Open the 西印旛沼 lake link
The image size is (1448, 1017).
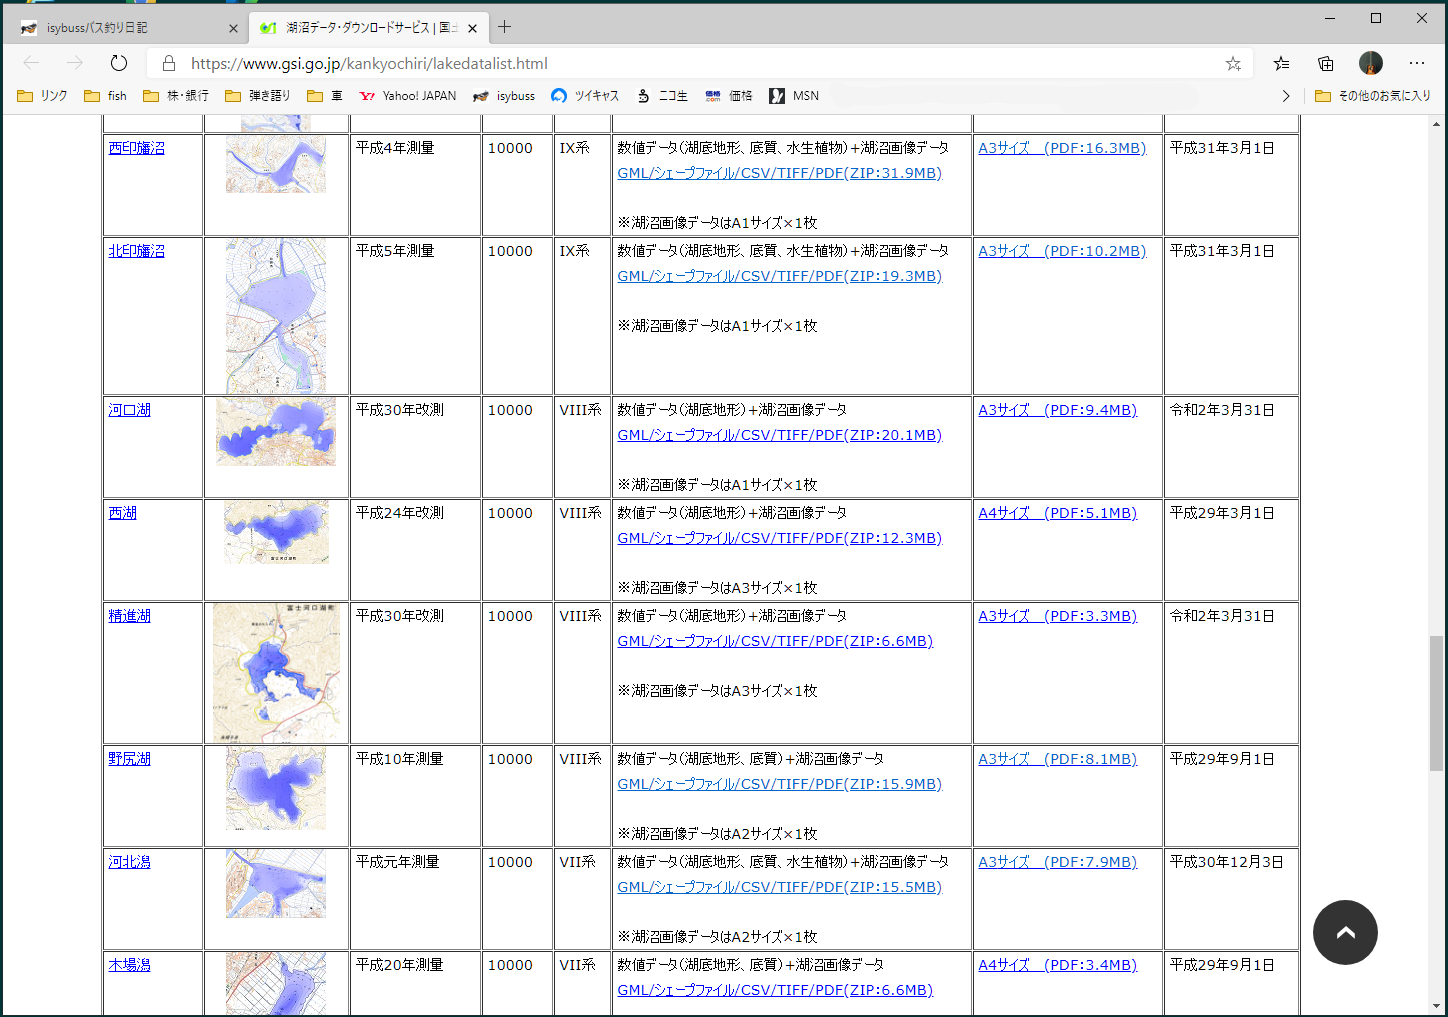(137, 148)
